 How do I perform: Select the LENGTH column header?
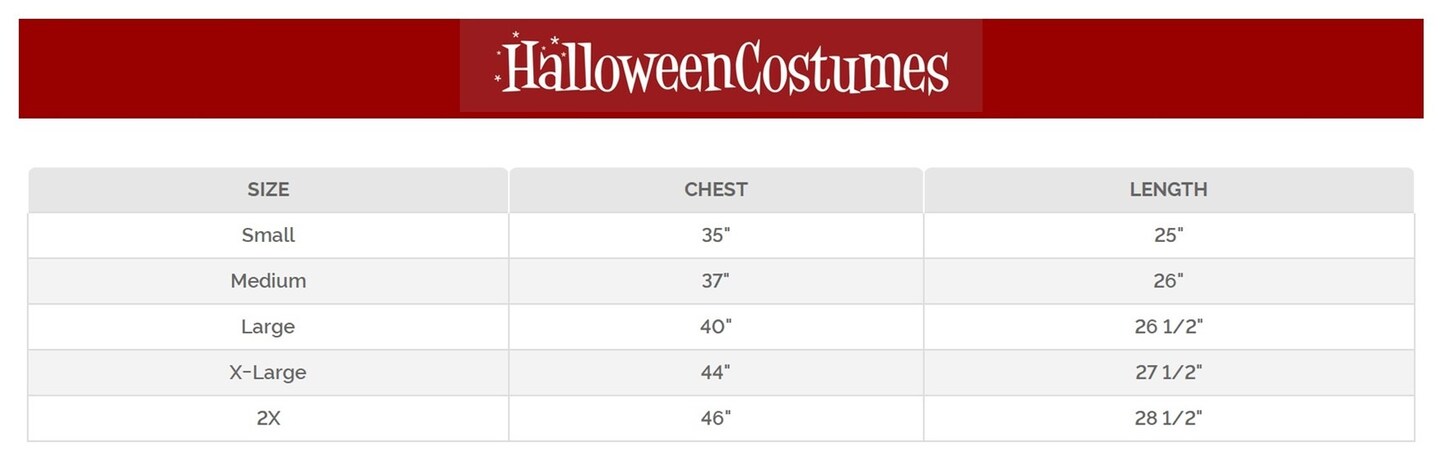pos(1168,189)
